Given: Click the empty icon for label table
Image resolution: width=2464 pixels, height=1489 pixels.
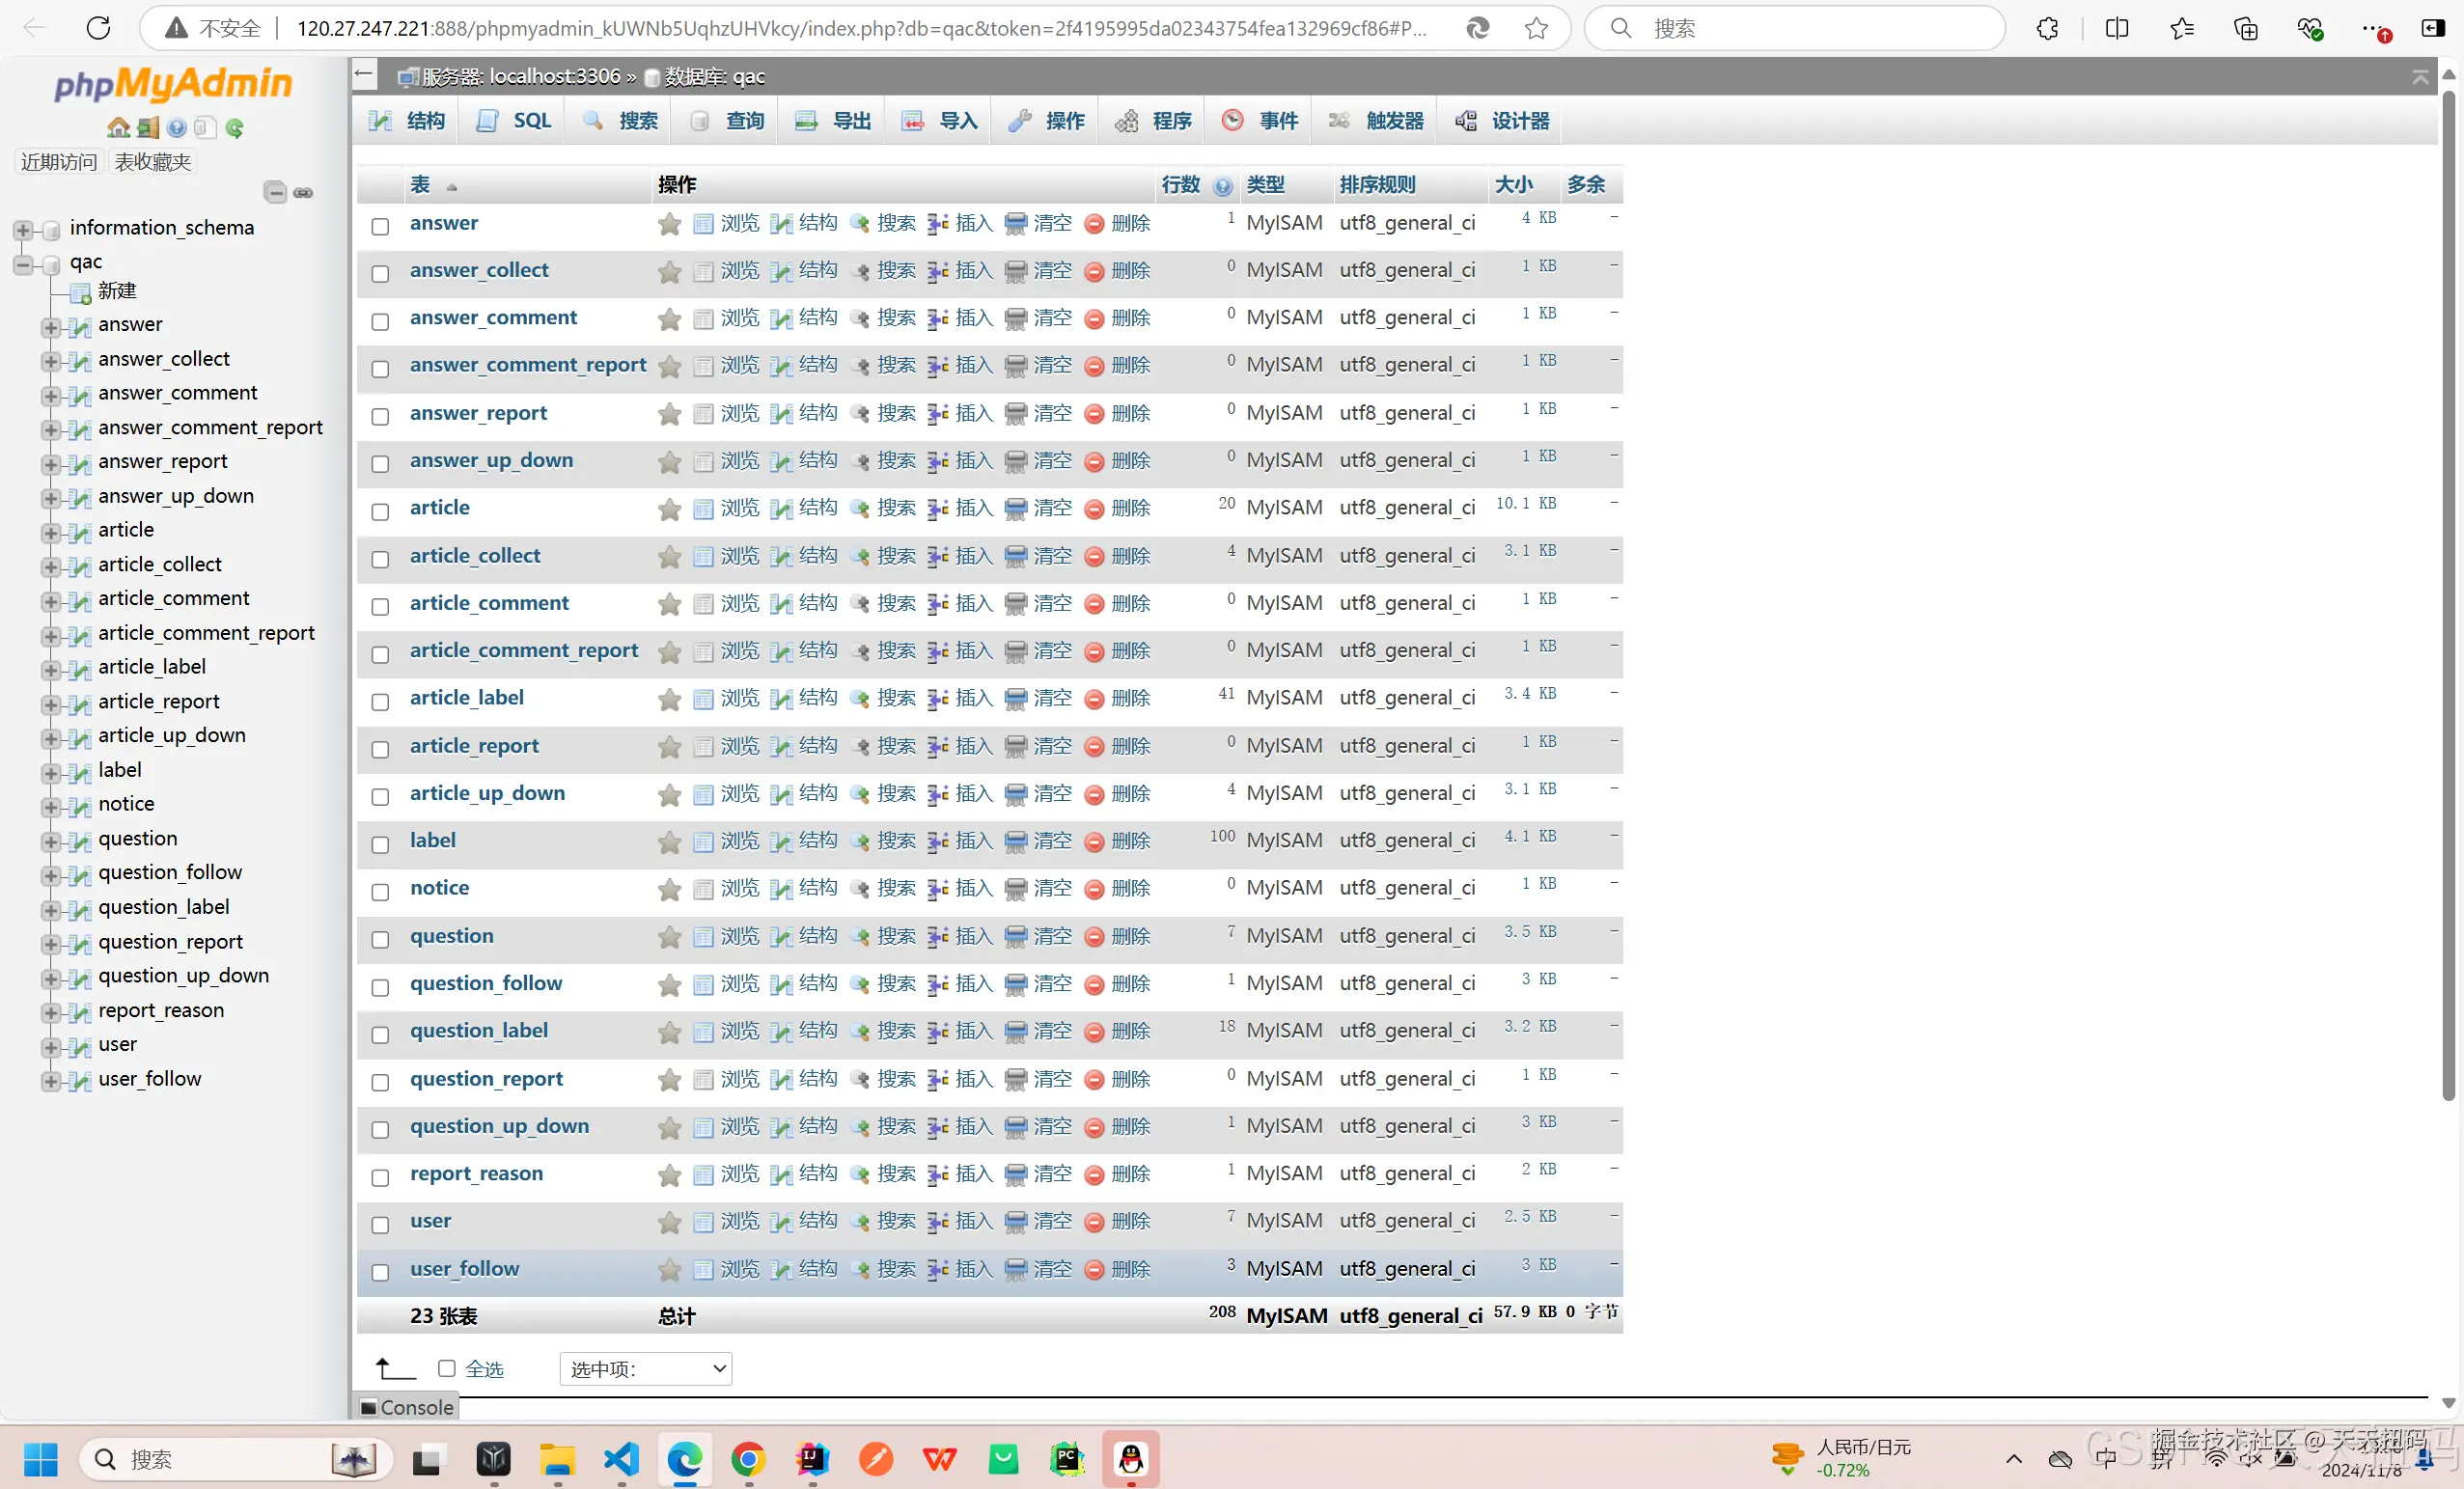Looking at the screenshot, I should [x=1015, y=842].
